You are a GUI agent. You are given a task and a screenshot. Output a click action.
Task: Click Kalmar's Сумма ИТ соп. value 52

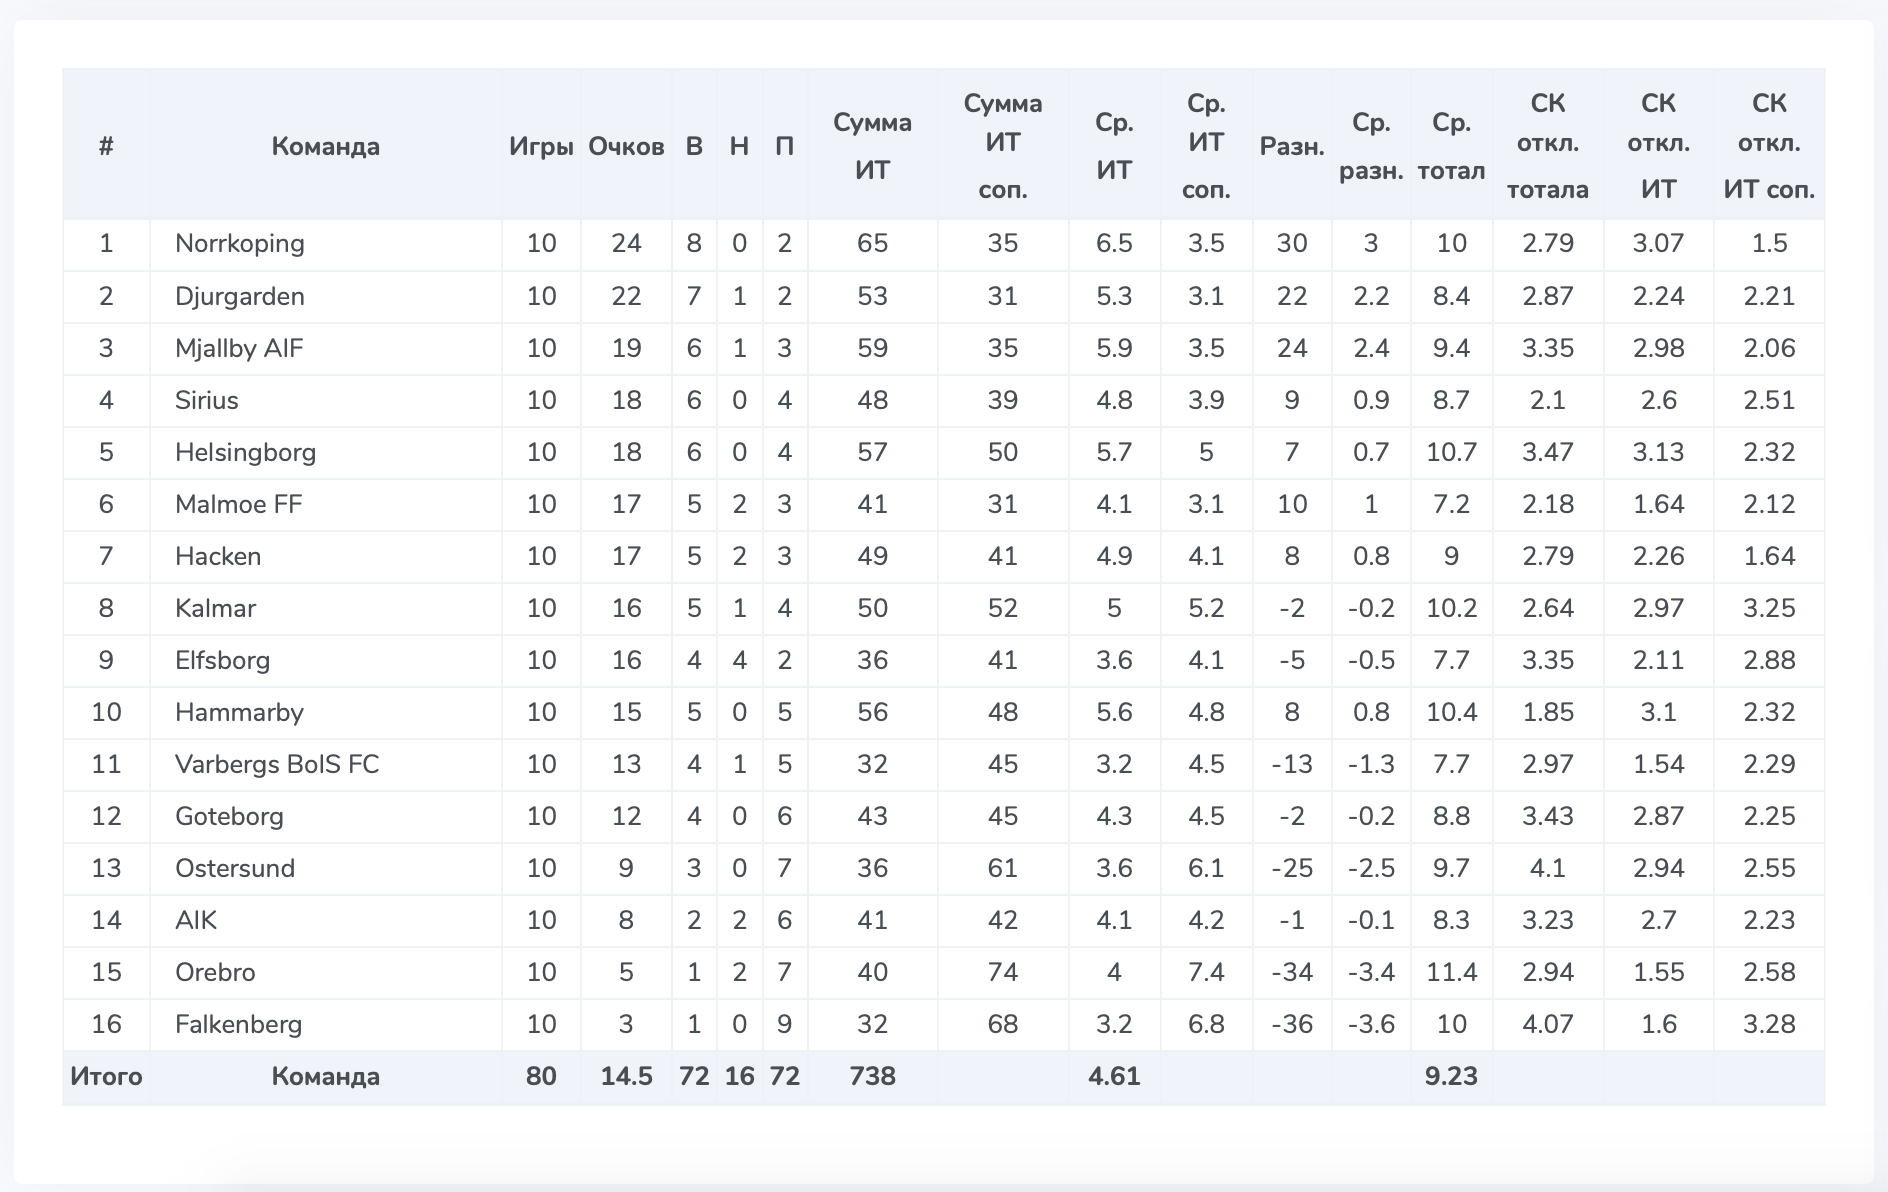click(x=1003, y=608)
